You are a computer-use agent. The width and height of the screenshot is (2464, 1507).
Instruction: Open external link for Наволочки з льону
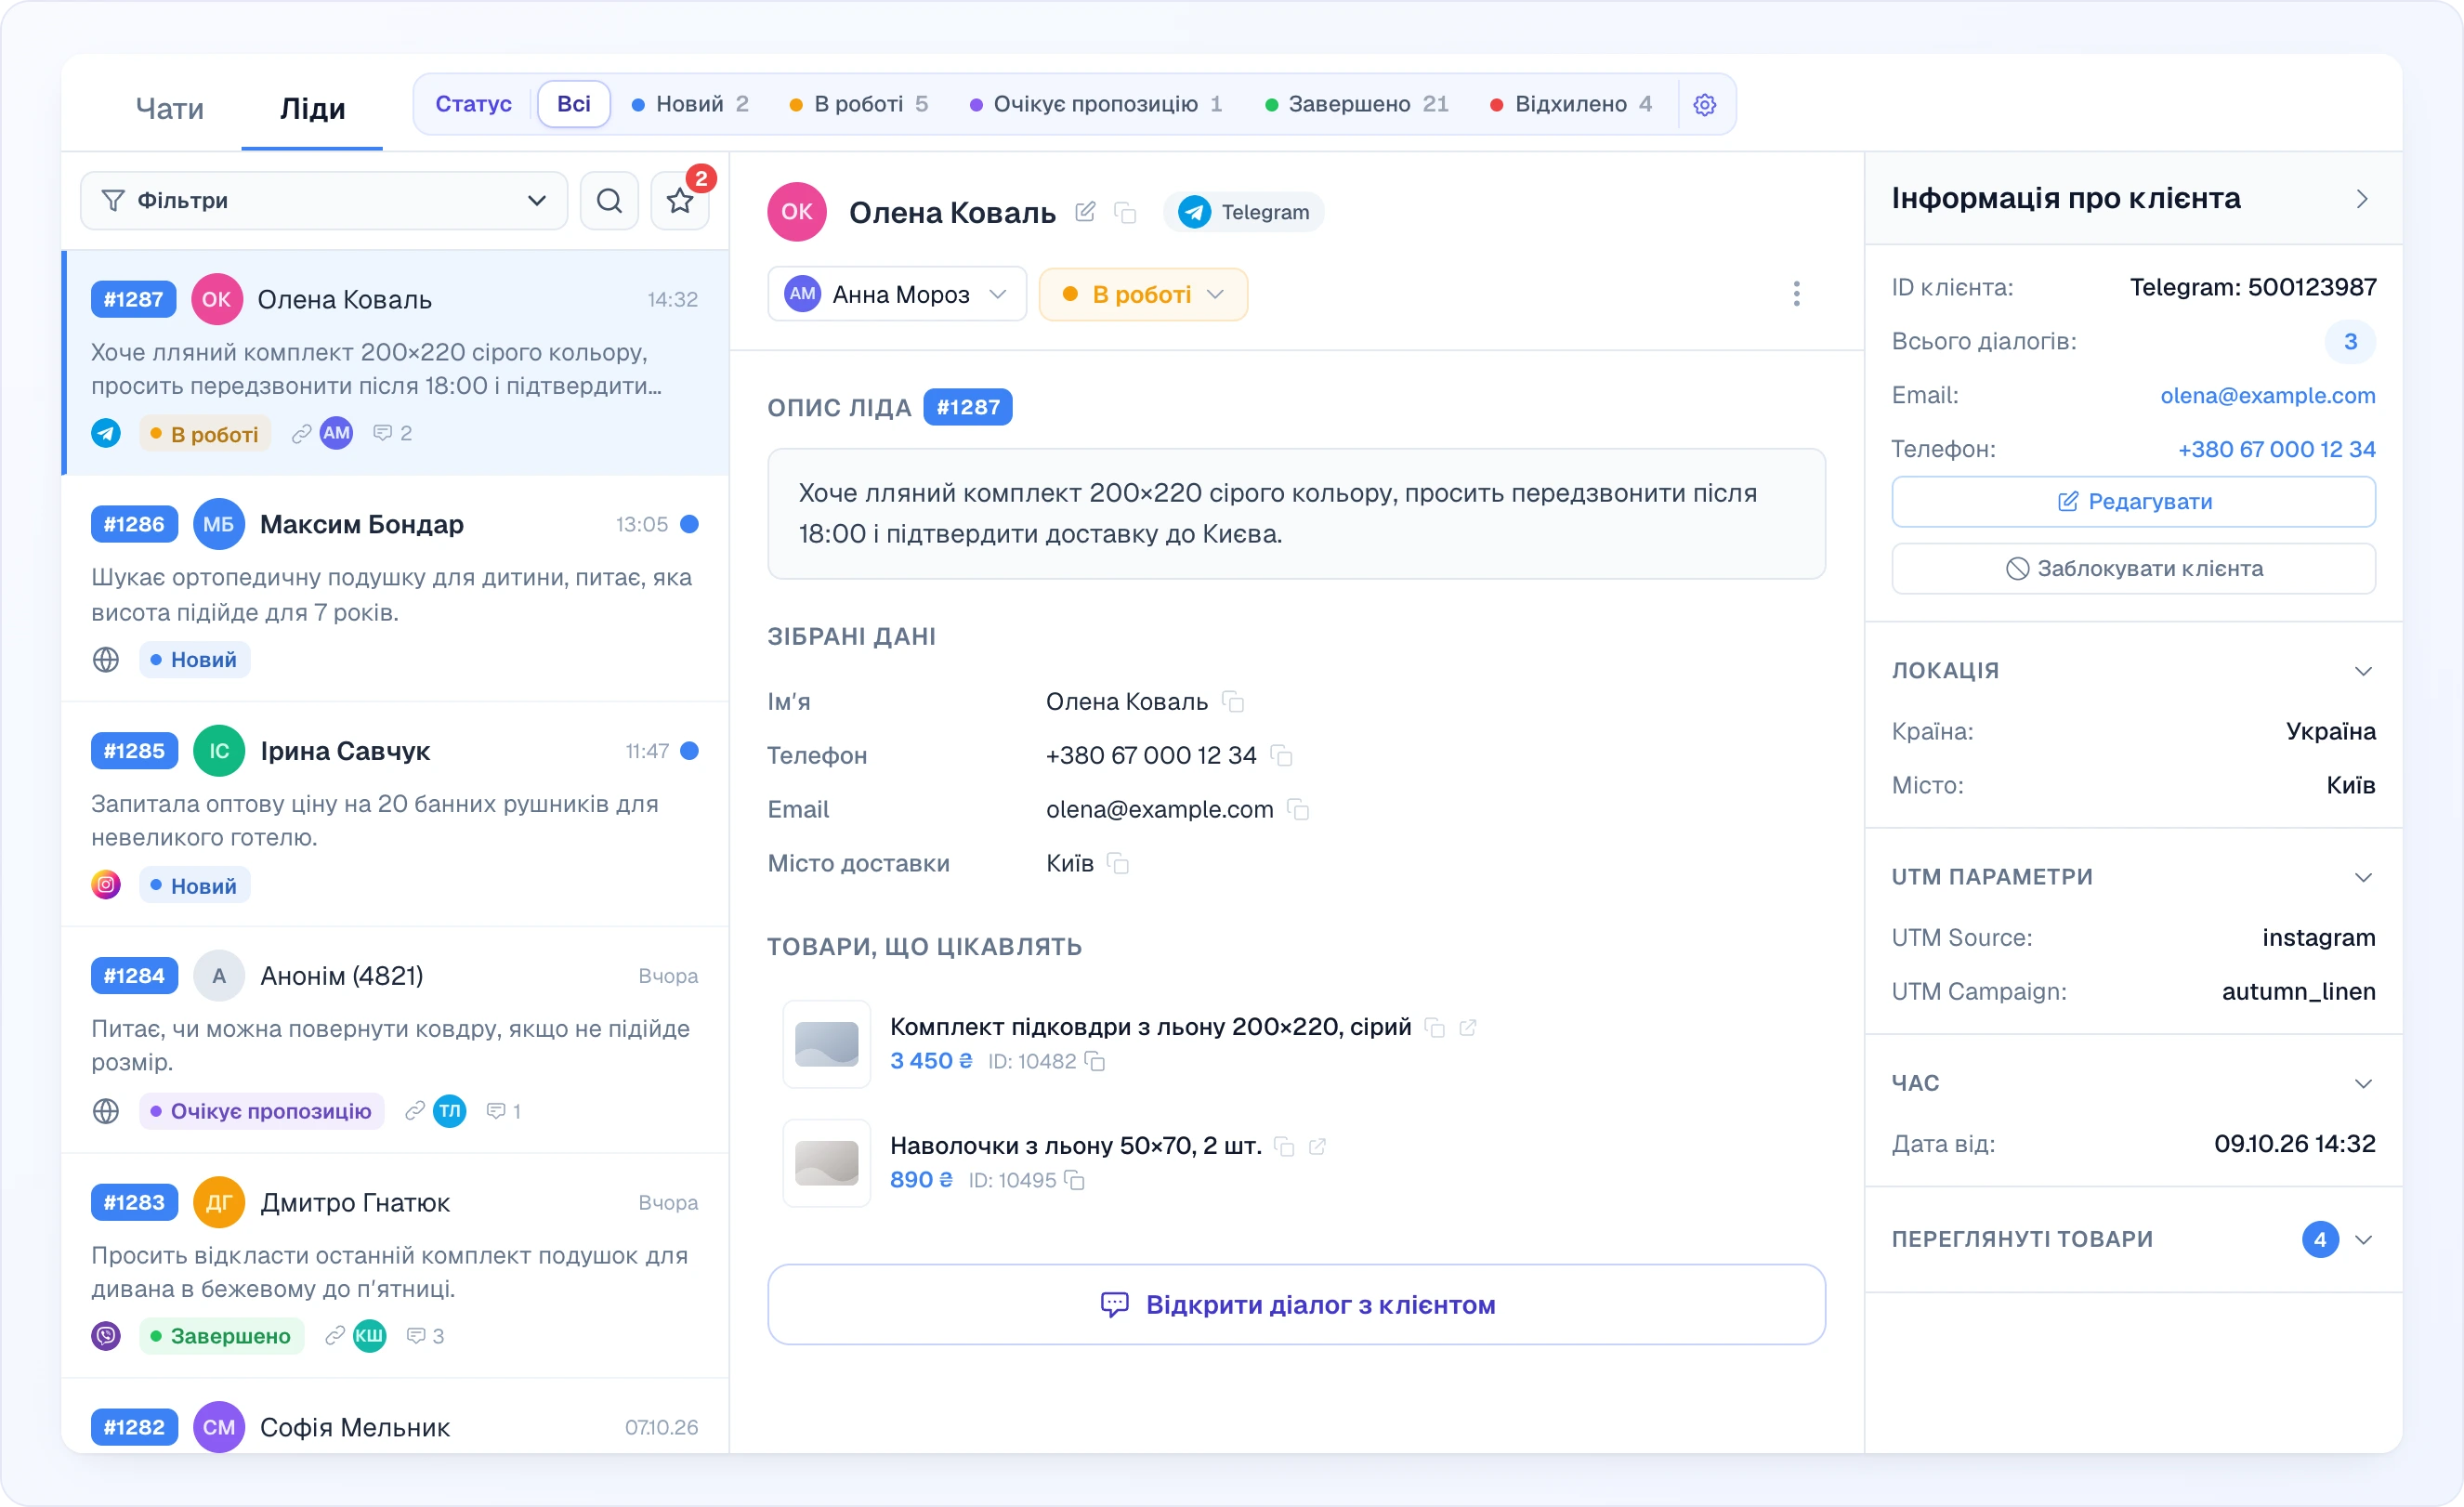(1317, 1147)
